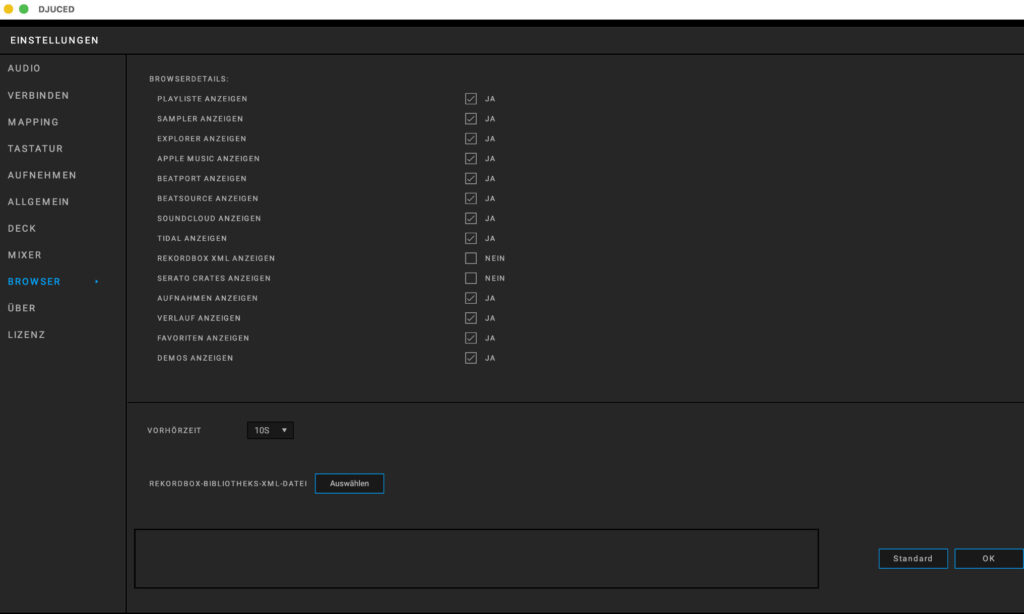Click the NEIN text beside Rekordbox XML
Screen dimensions: 1024x614
coord(495,258)
